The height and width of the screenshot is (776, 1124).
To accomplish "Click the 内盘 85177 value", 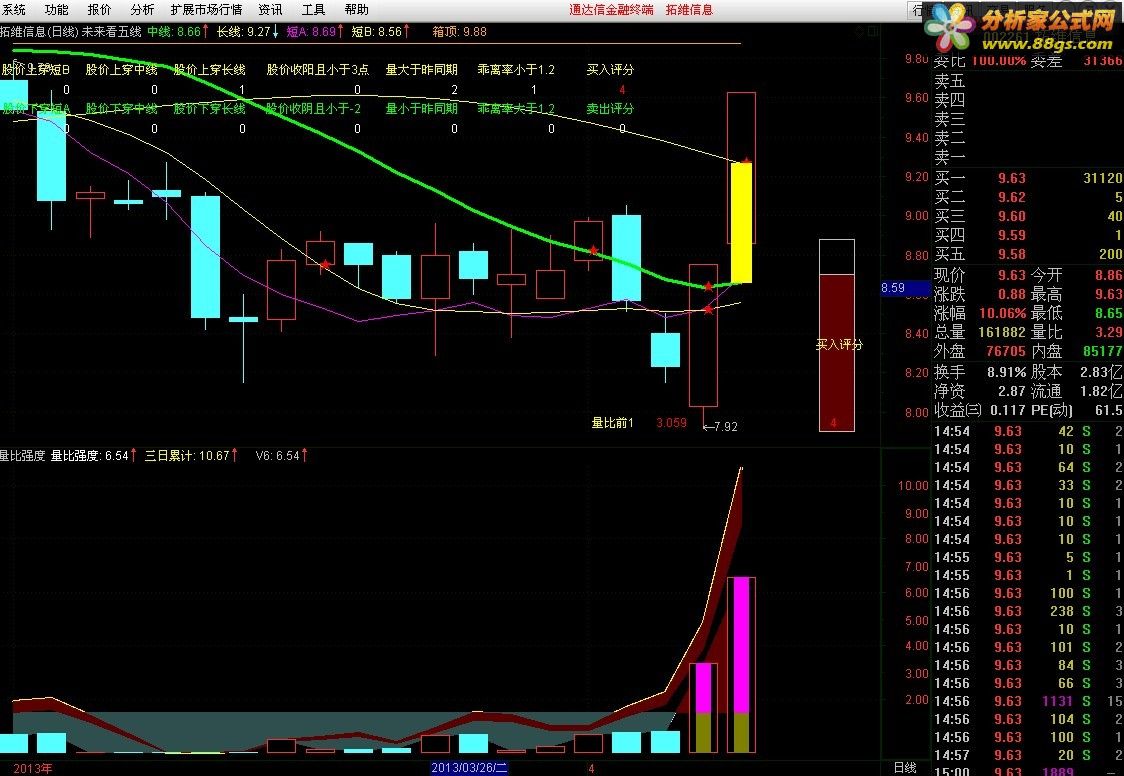I will click(1102, 351).
